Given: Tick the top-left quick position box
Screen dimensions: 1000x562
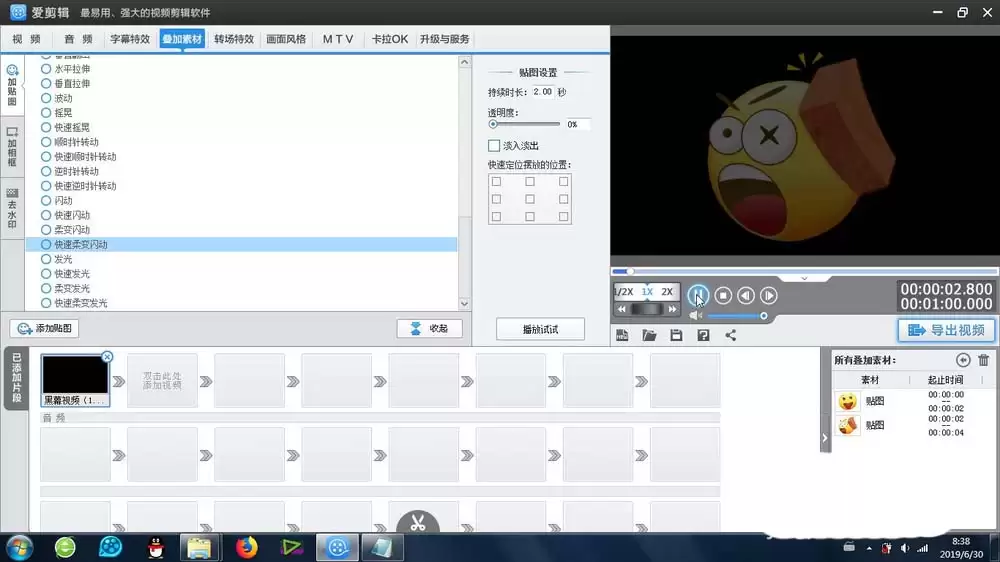Looking at the screenshot, I should click(x=496, y=182).
